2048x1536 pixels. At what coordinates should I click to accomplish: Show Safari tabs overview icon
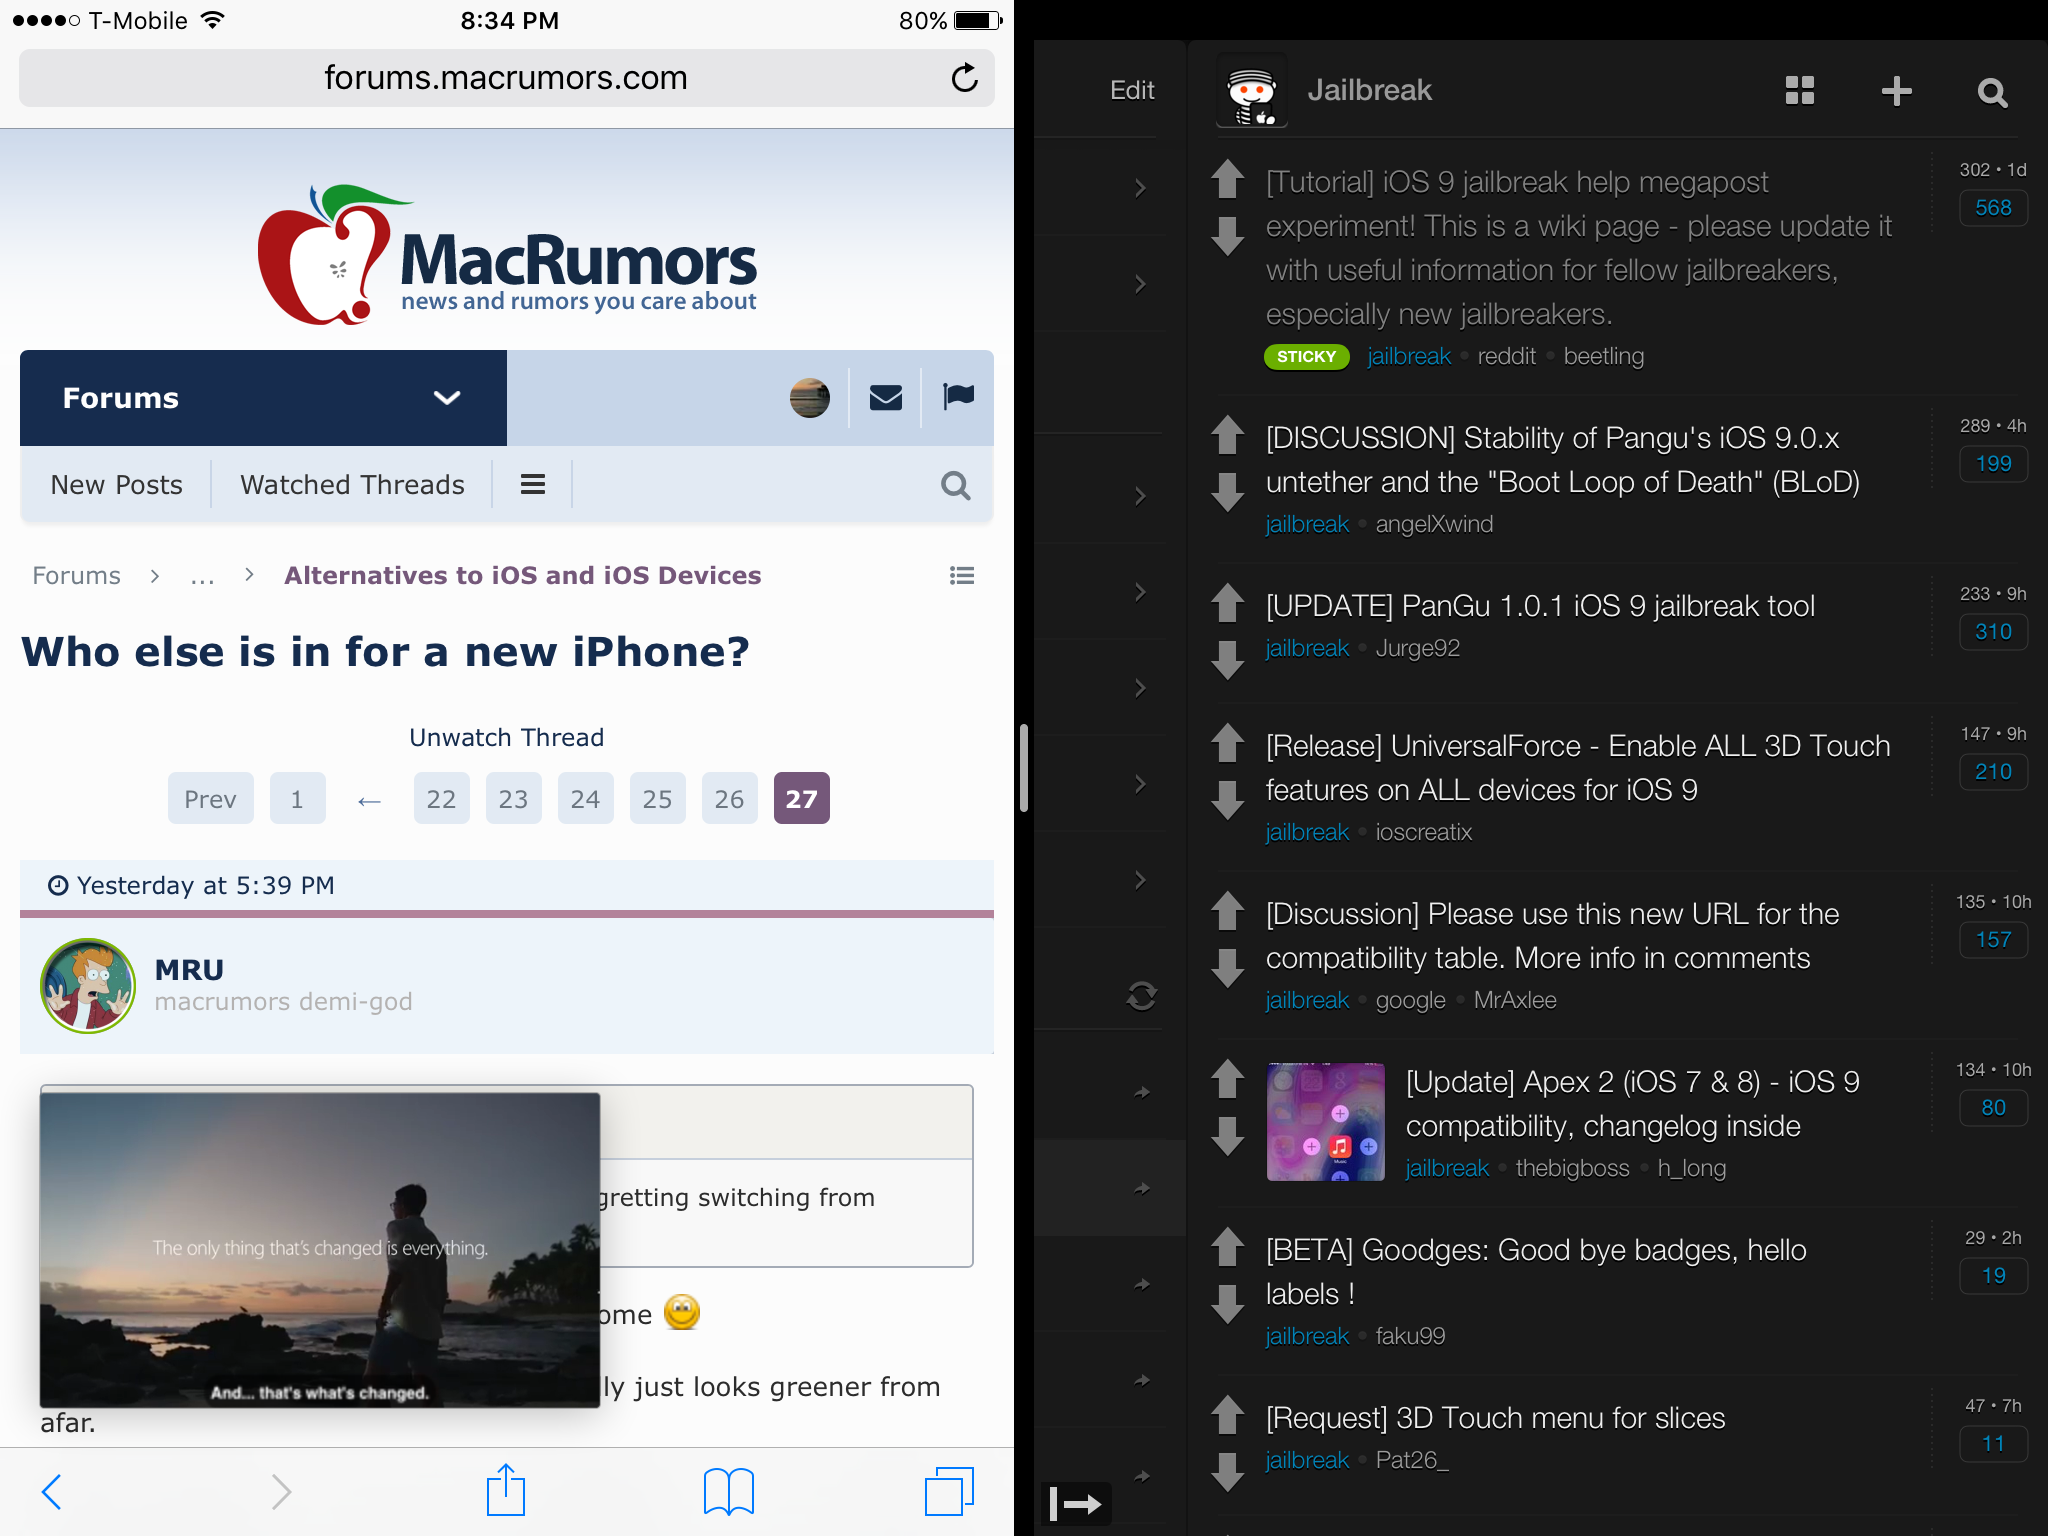[x=948, y=1491]
